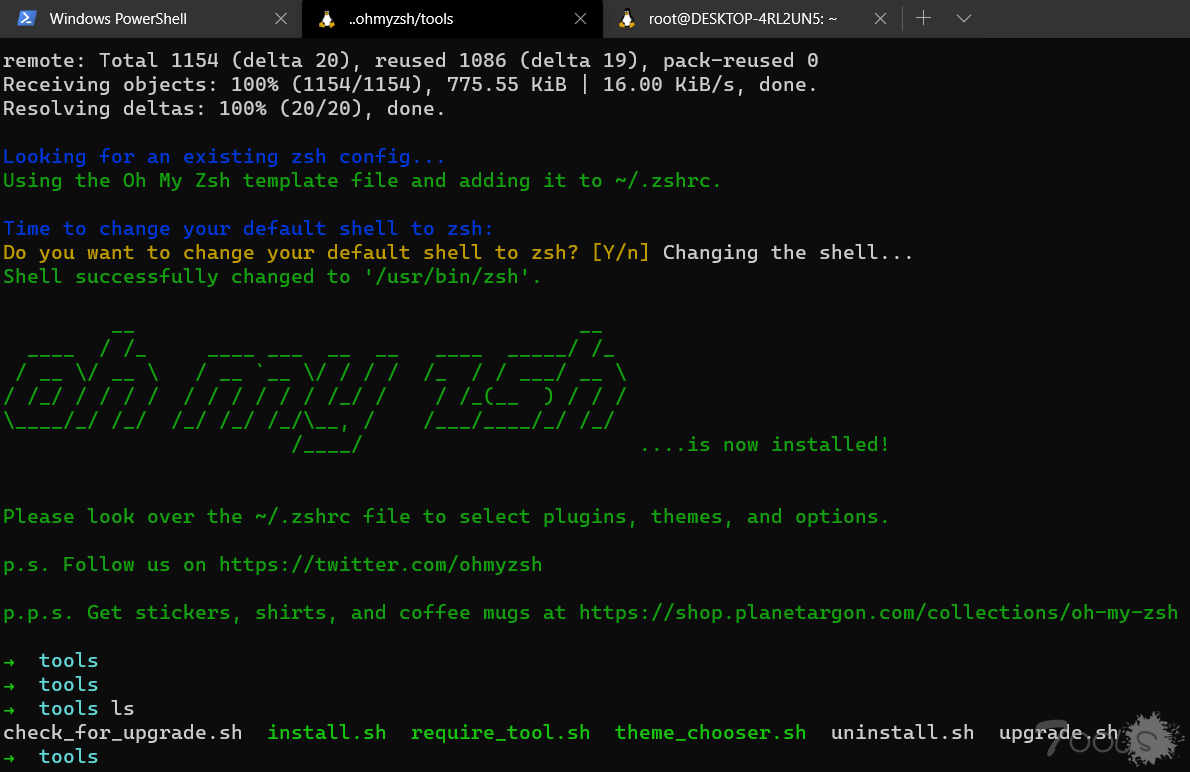This screenshot has height=772, width=1190.
Task: Click theme_chooser.sh in the file listing
Action: (x=710, y=733)
